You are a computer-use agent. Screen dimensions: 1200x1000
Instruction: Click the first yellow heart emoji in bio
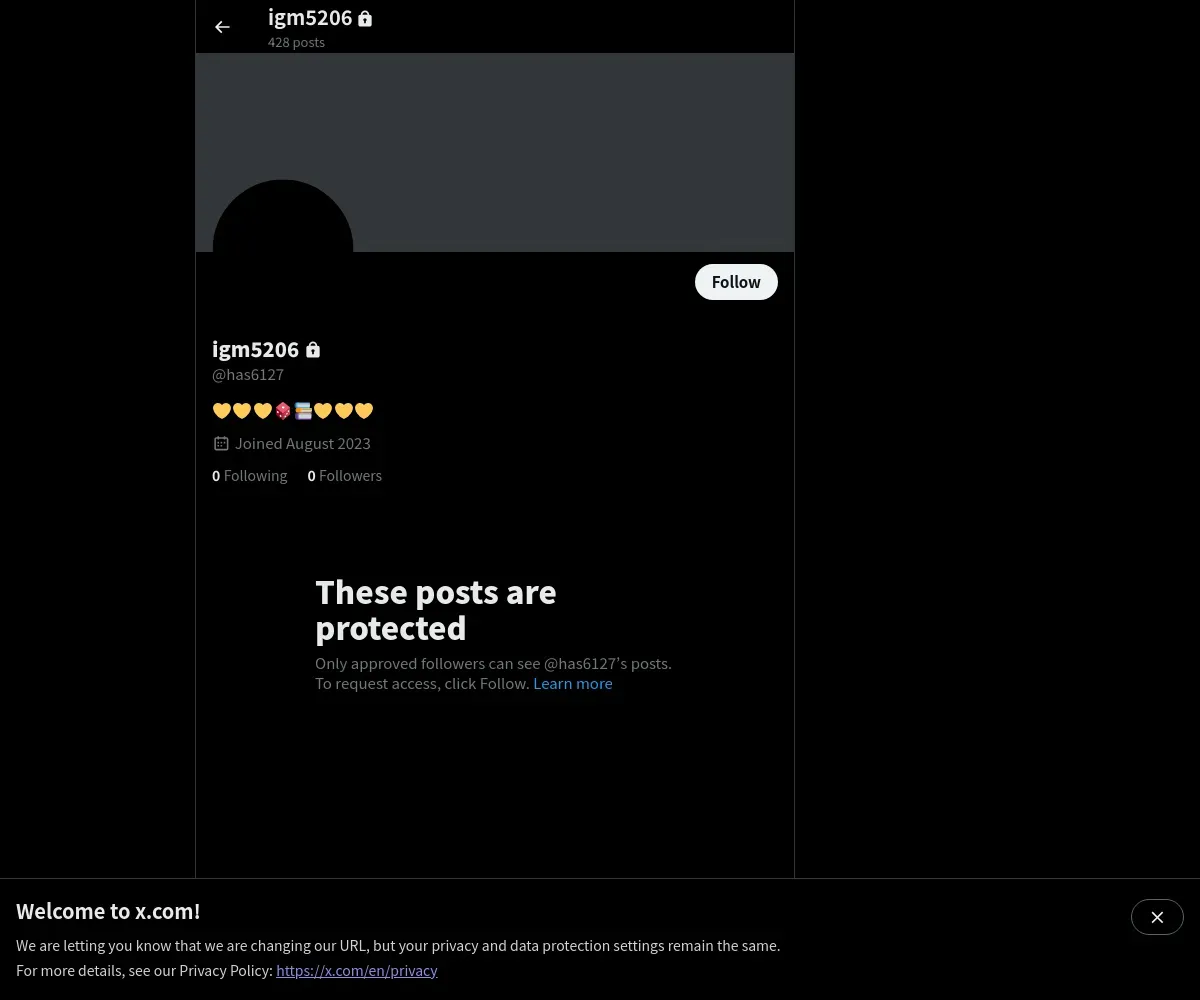tap(222, 410)
